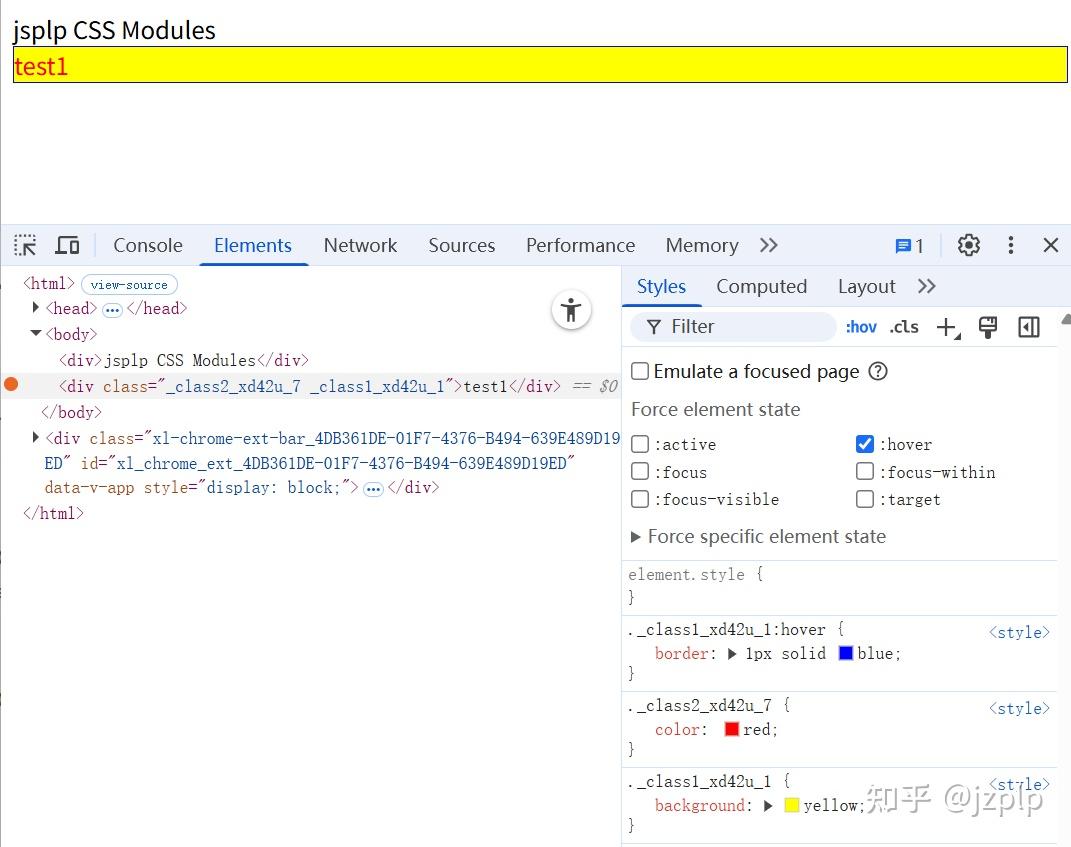
Task: Check the :focus-within state checkbox
Action: point(865,471)
